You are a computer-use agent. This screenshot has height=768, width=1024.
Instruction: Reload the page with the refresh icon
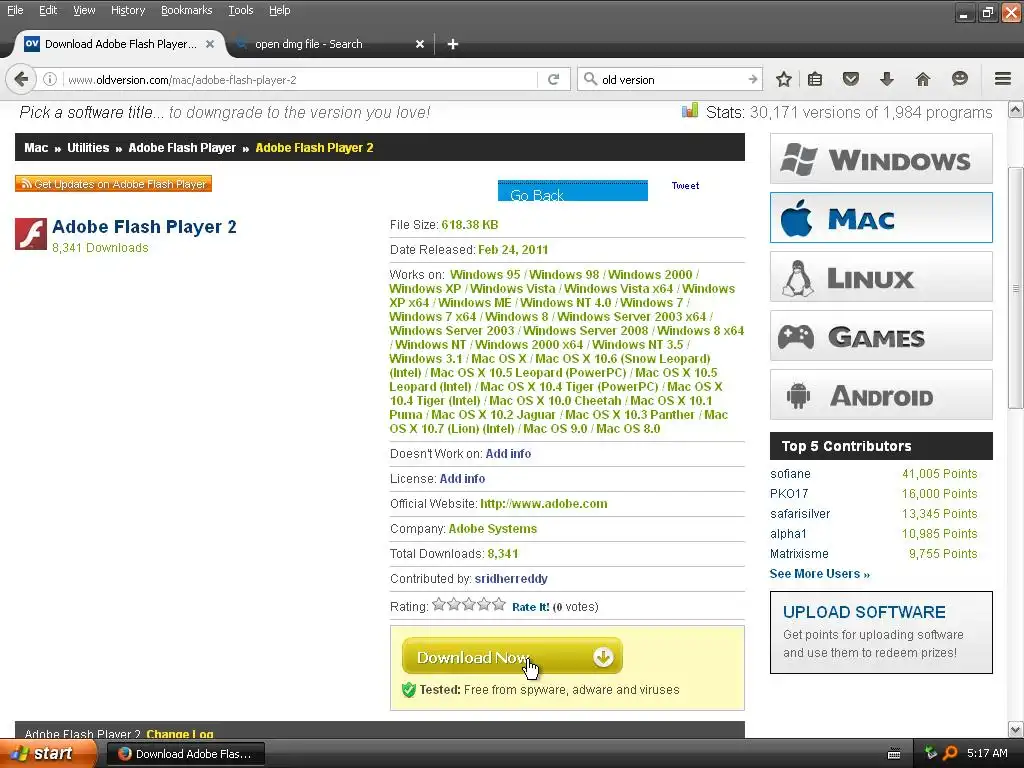tap(554, 80)
